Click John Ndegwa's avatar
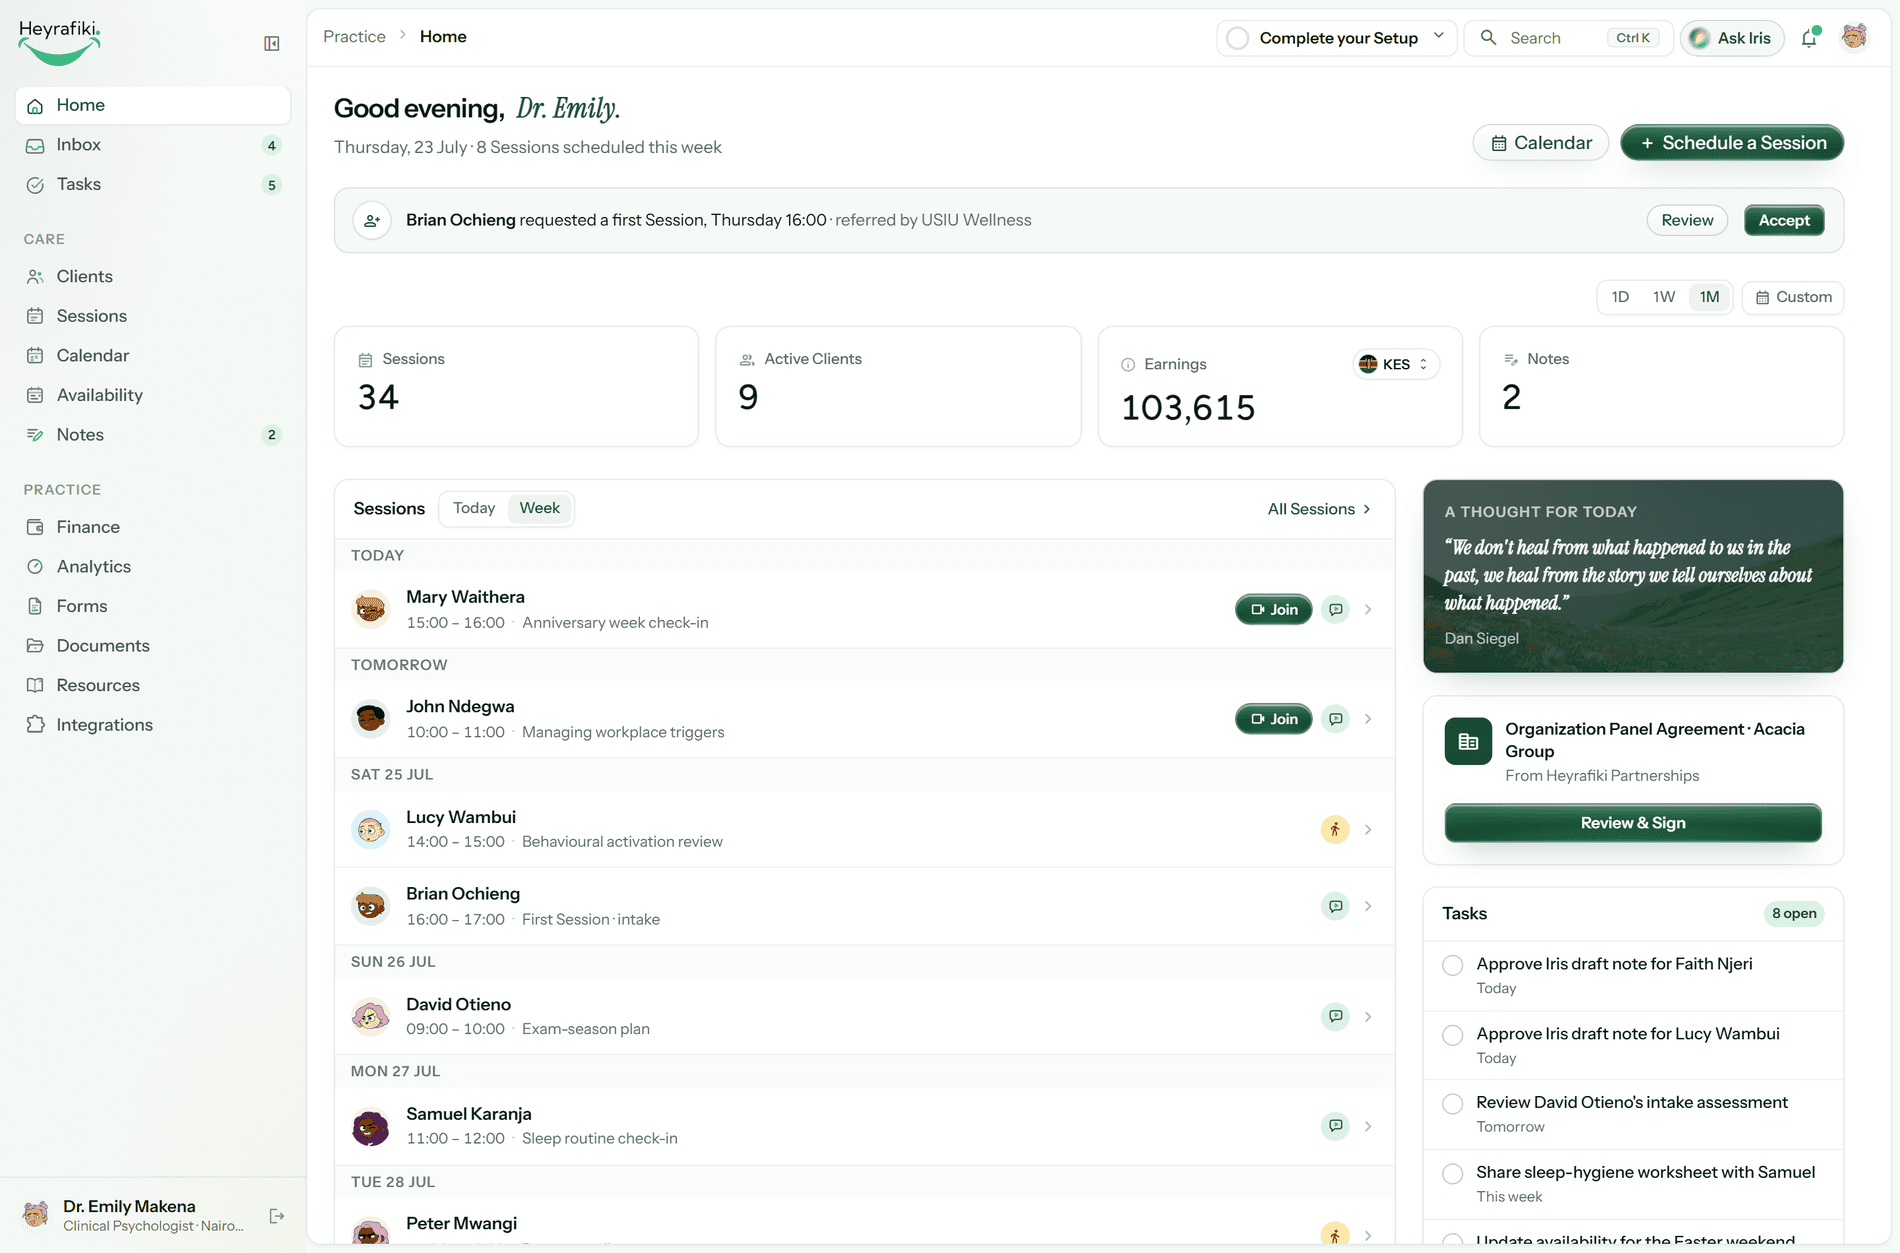This screenshot has height=1253, width=1900. coord(371,719)
